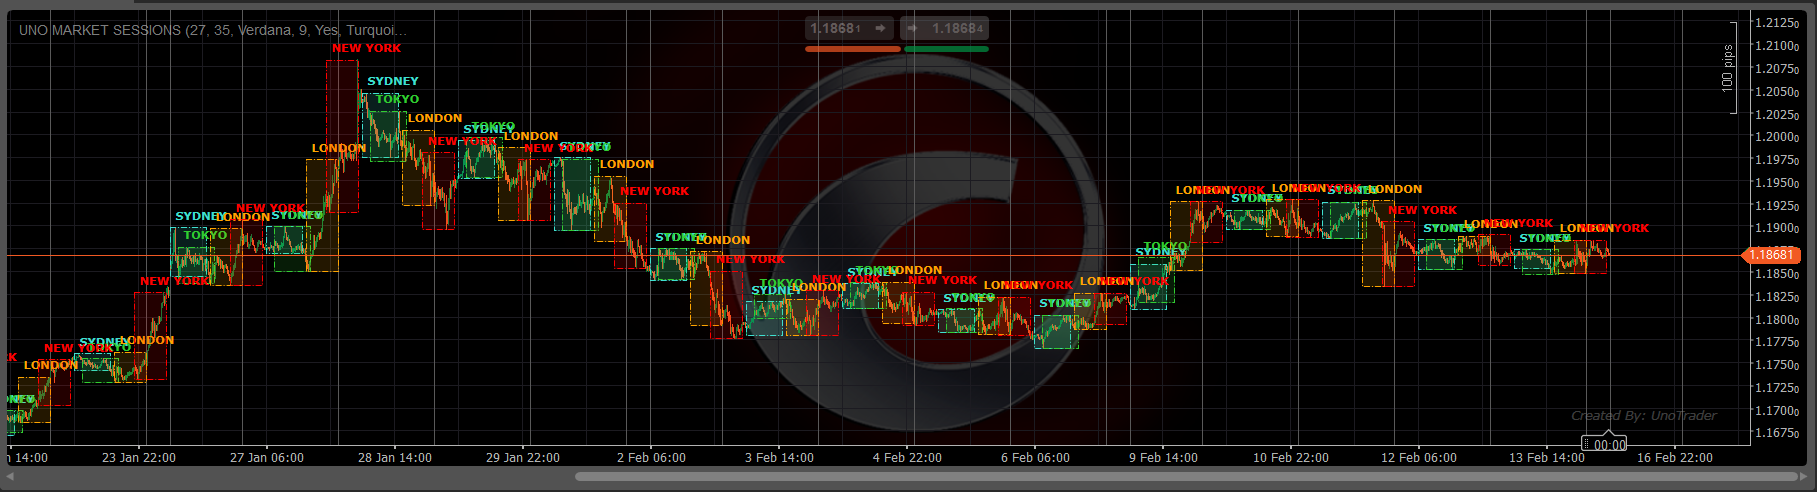Click the 4 Feb 22:00 time label
This screenshot has height=492, width=1817.
pyautogui.click(x=907, y=458)
